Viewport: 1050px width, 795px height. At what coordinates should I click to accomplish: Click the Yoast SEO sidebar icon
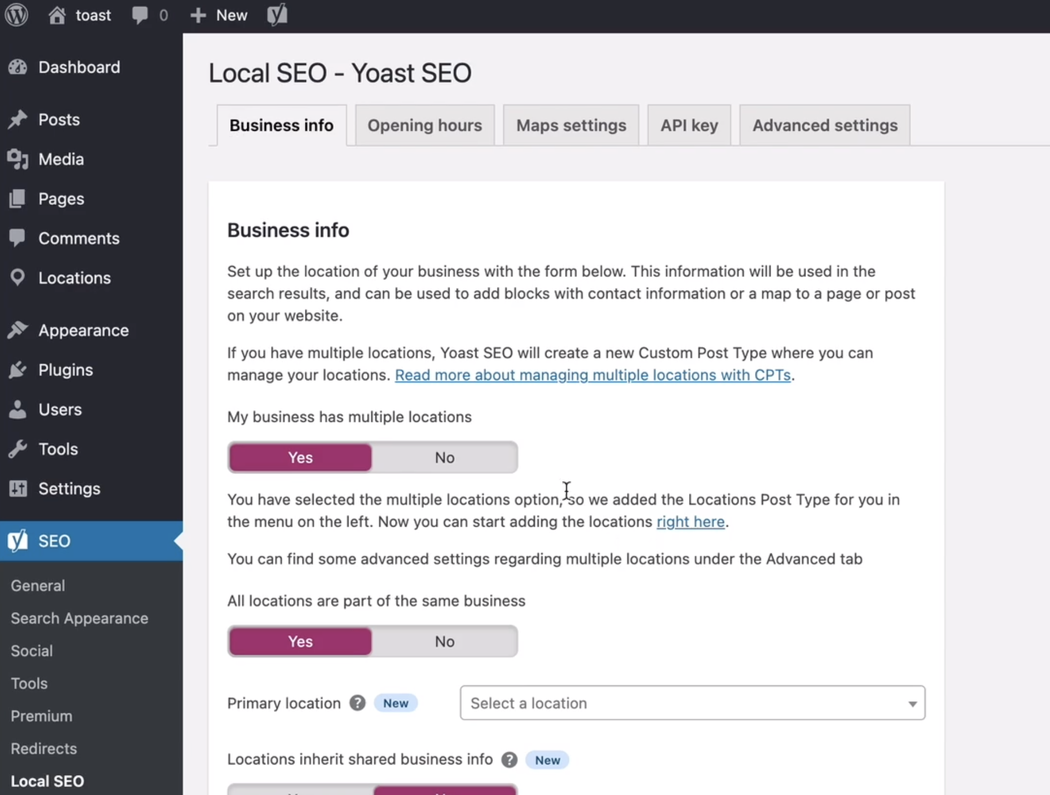pyautogui.click(x=17, y=540)
